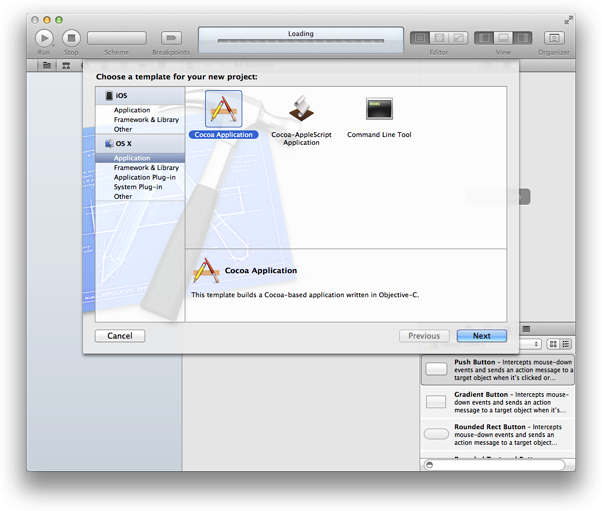Image resolution: width=602 pixels, height=511 pixels.
Task: Select the Gradient Button library item
Action: tap(498, 402)
